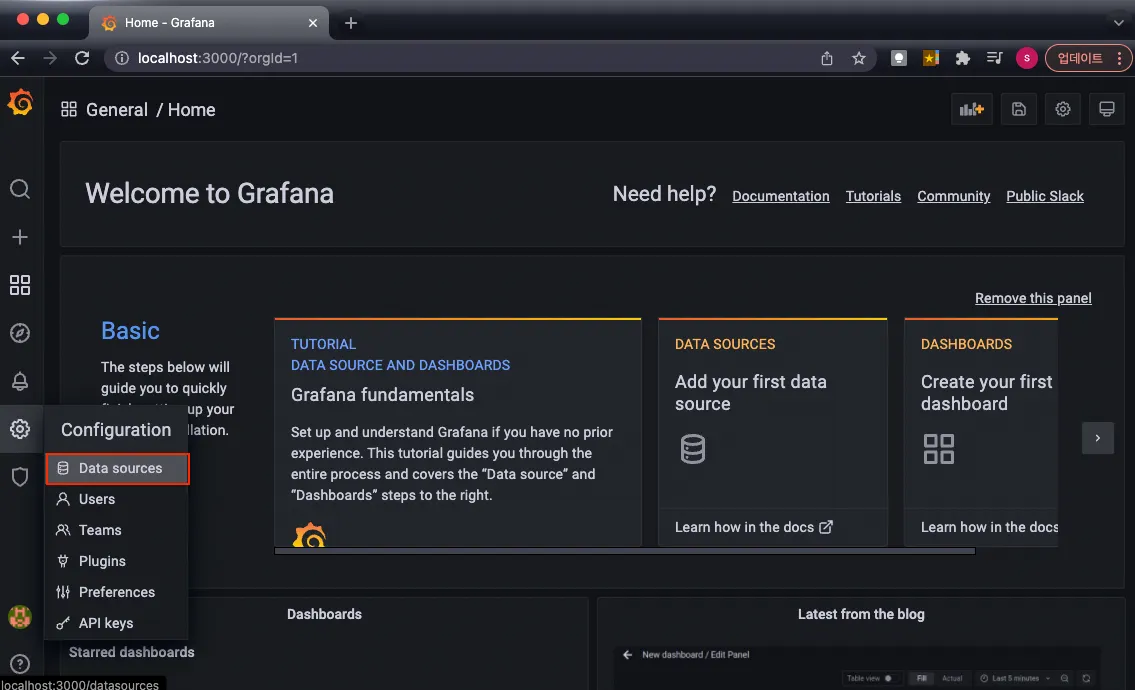The width and height of the screenshot is (1135, 690).
Task: Reload the page with browser refresh icon
Action: 82,58
